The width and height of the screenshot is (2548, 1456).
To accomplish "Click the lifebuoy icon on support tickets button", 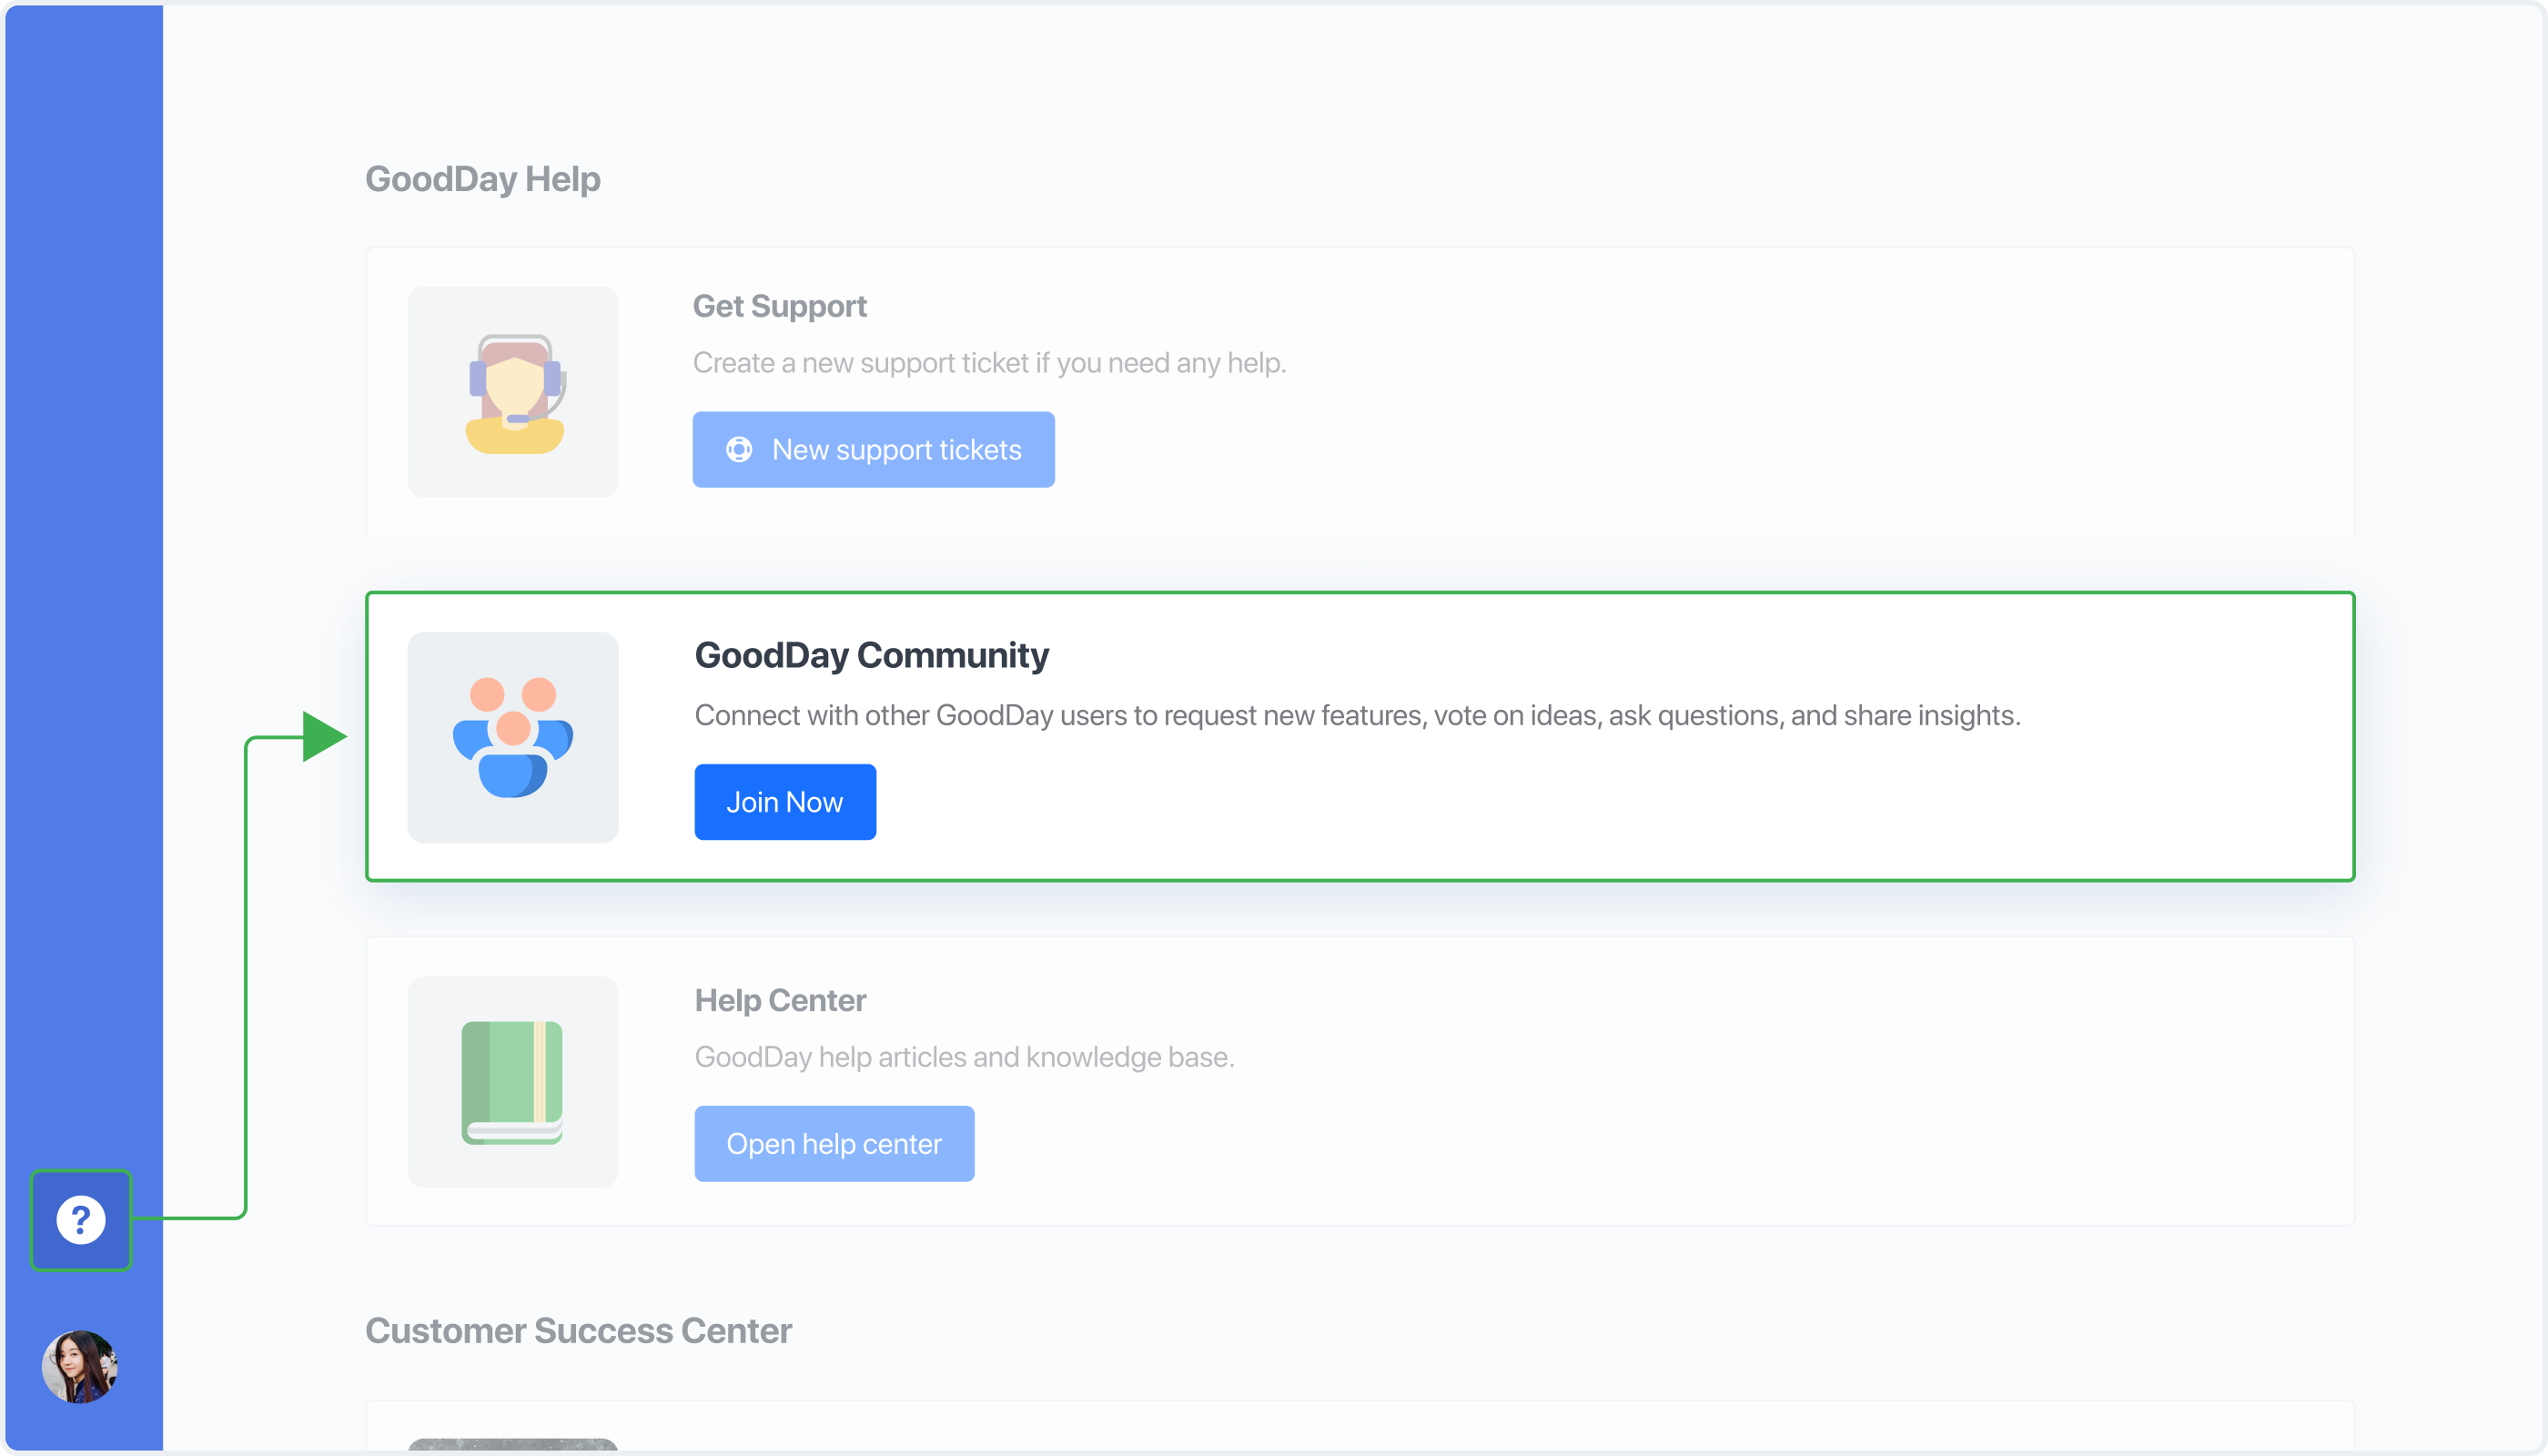I will [x=739, y=450].
